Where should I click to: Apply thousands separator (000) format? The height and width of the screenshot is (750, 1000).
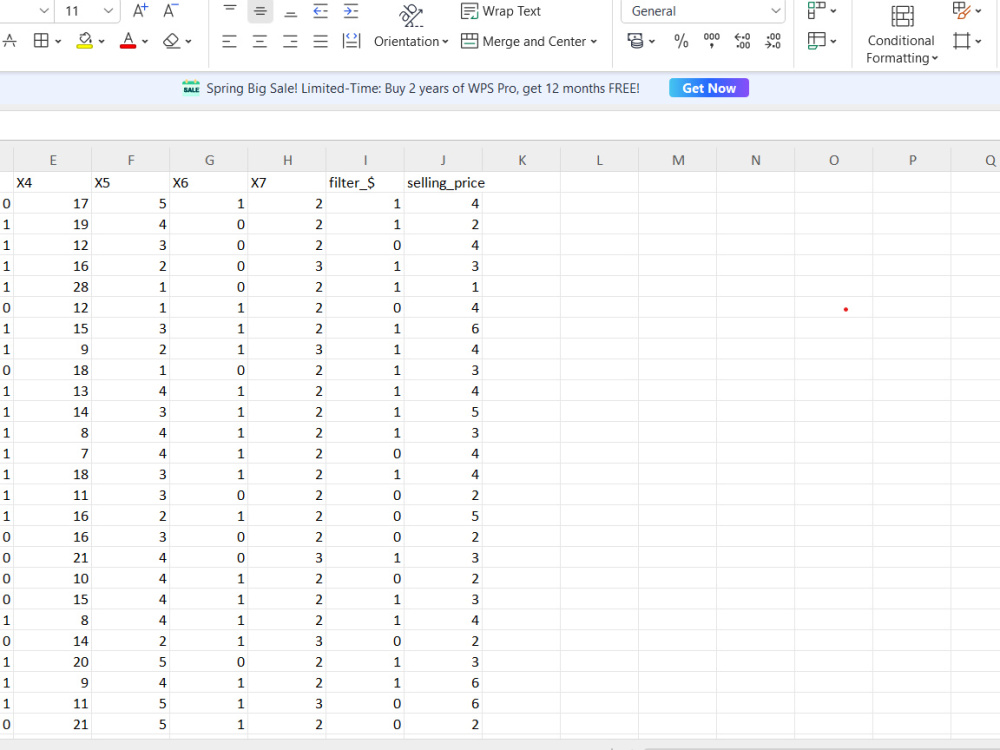coord(712,41)
